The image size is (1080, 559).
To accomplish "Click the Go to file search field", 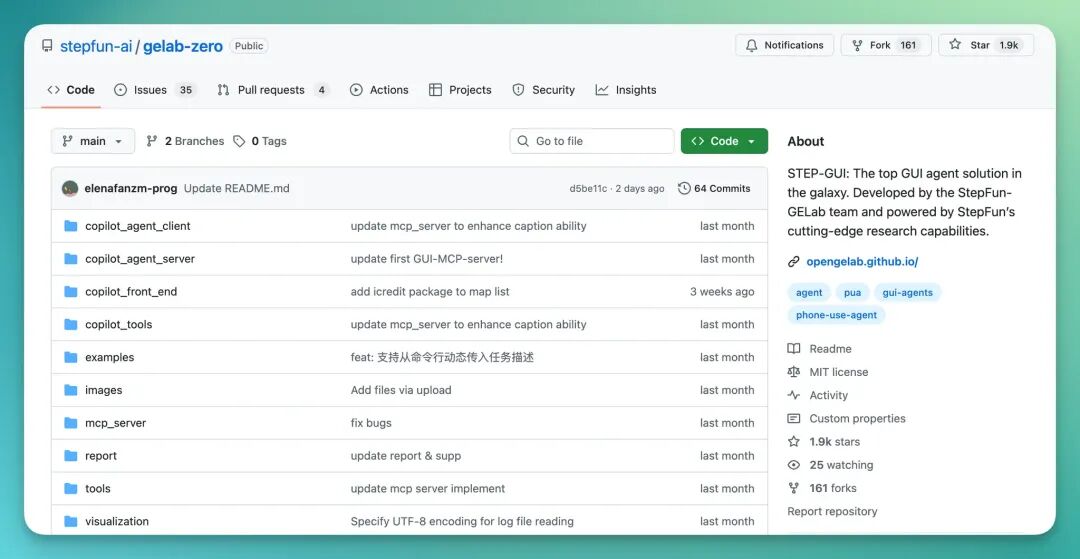I will 592,141.
